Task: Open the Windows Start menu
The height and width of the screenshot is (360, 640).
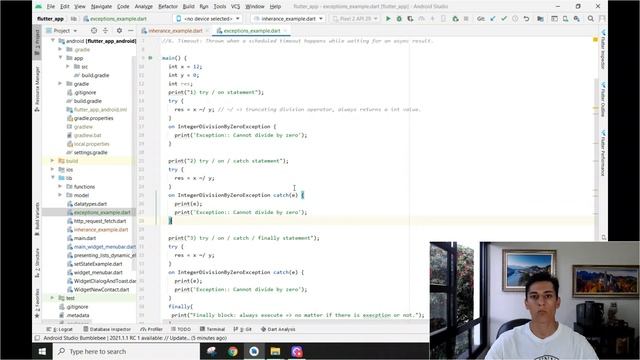Action: click(42, 351)
